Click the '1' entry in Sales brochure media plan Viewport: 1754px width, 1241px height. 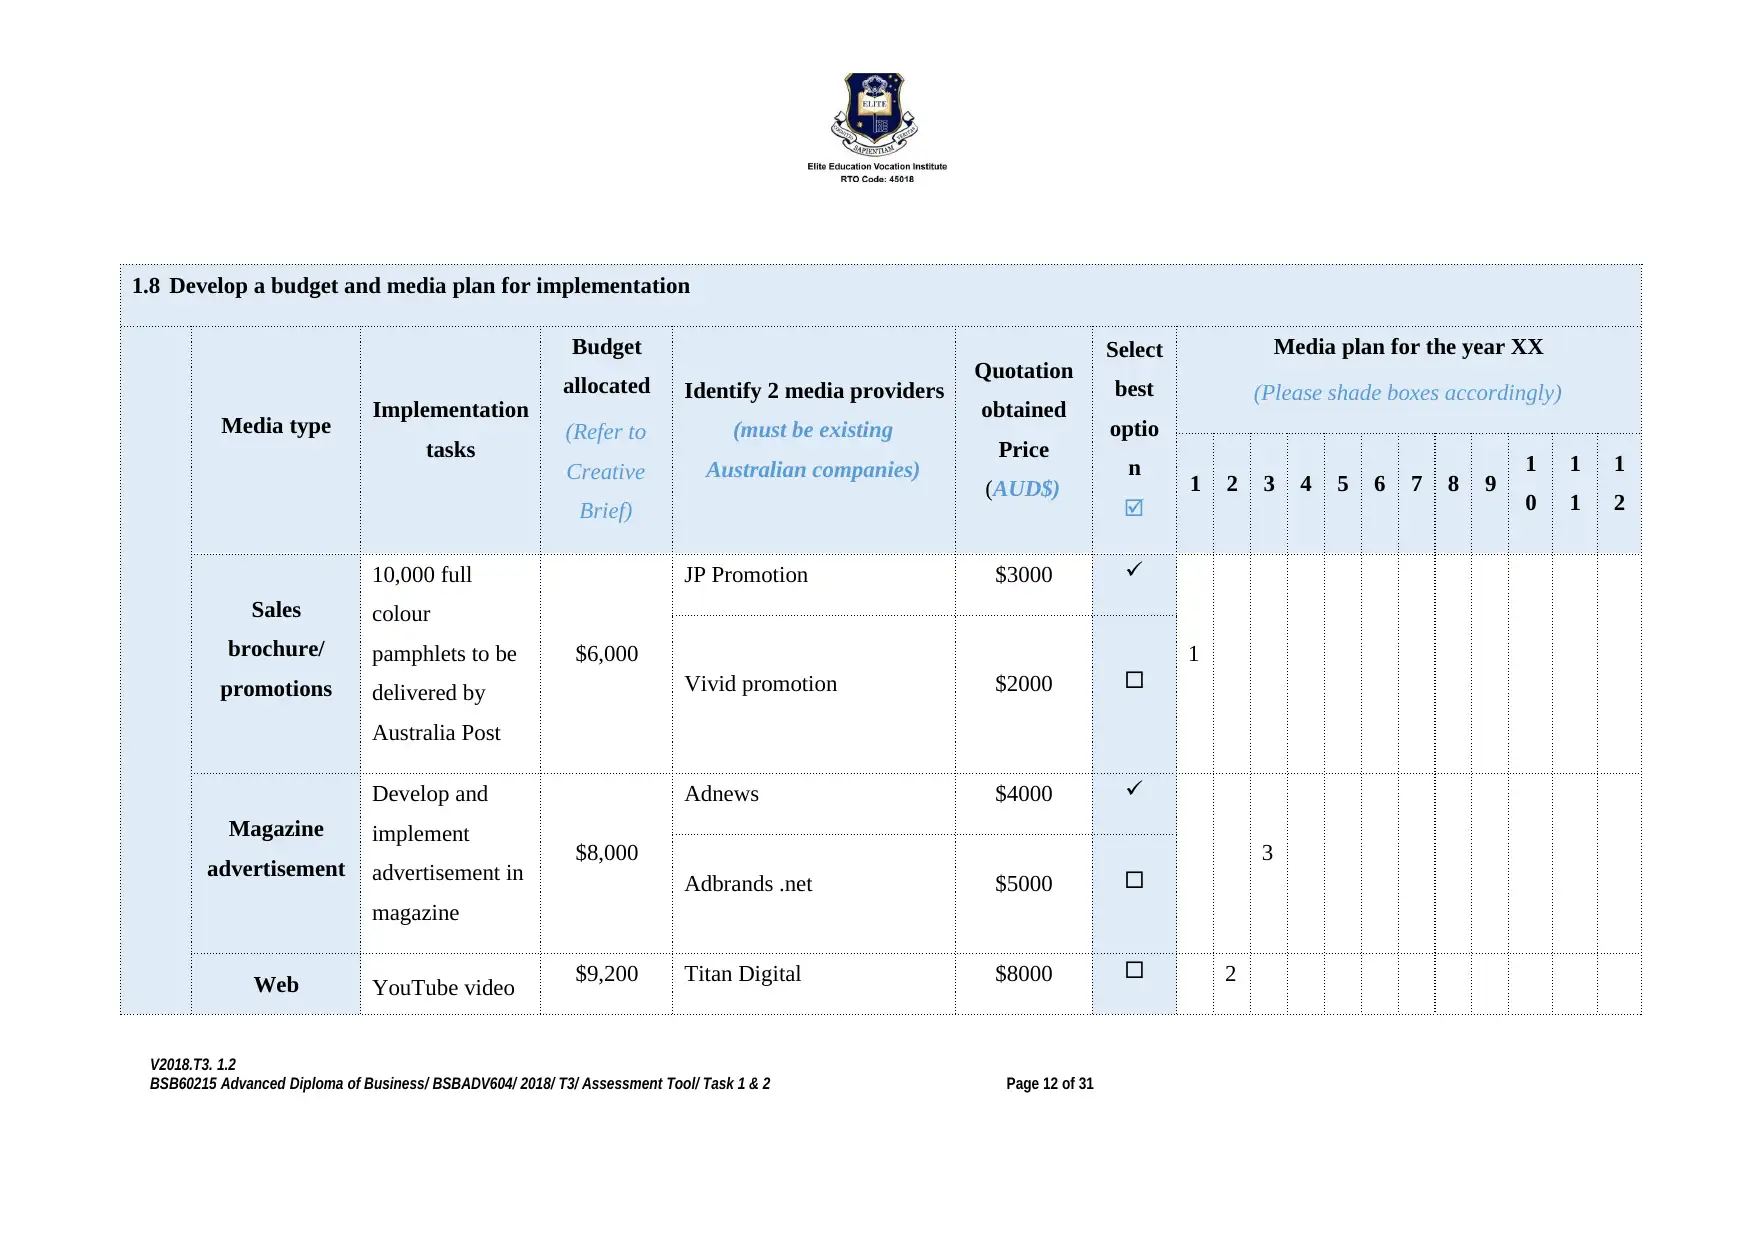(x=1194, y=654)
